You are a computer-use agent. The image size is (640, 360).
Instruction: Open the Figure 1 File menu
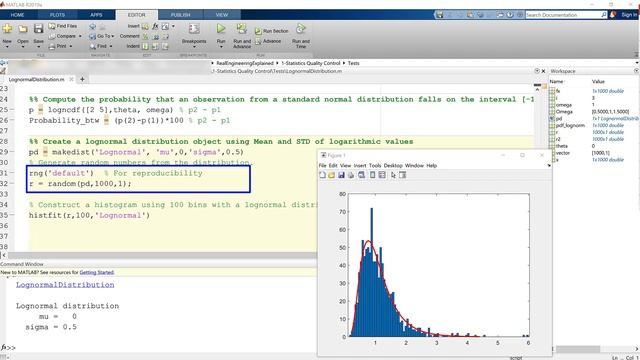(x=322, y=165)
